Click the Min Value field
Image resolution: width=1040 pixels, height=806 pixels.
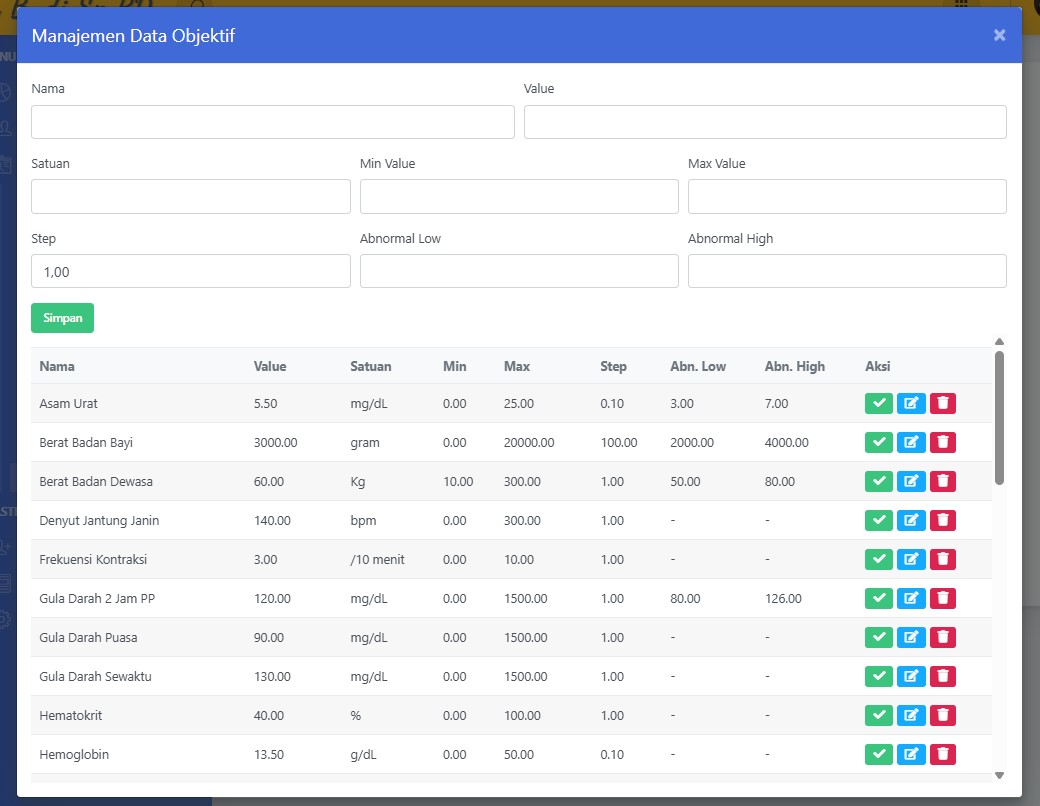pyautogui.click(x=518, y=197)
